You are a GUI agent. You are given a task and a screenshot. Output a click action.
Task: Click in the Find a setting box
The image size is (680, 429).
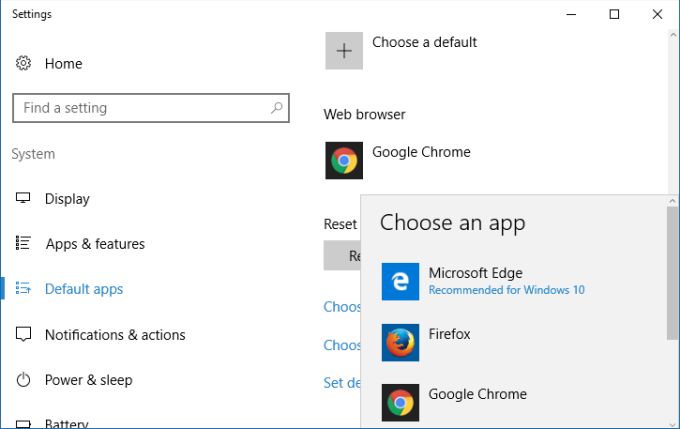(x=140, y=108)
